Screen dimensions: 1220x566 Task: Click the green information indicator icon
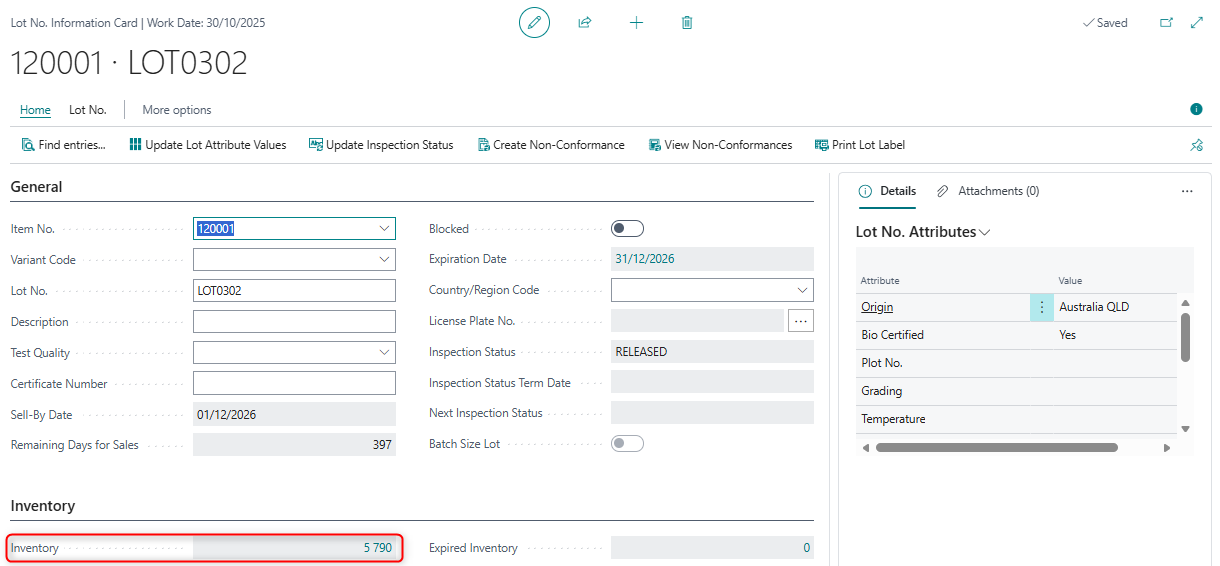point(1196,109)
